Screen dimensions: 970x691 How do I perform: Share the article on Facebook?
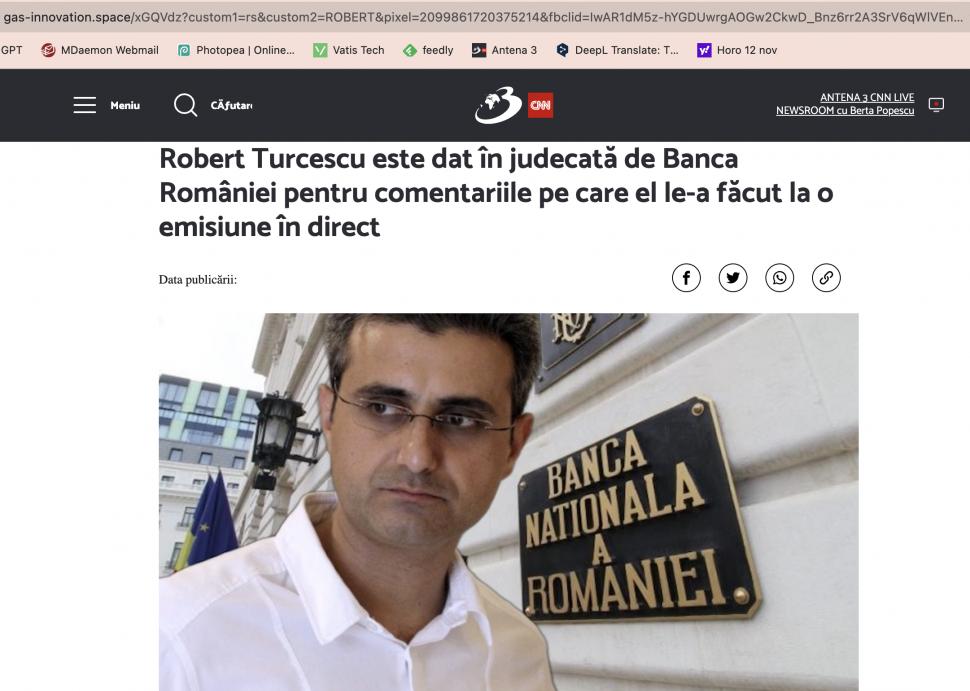click(687, 277)
